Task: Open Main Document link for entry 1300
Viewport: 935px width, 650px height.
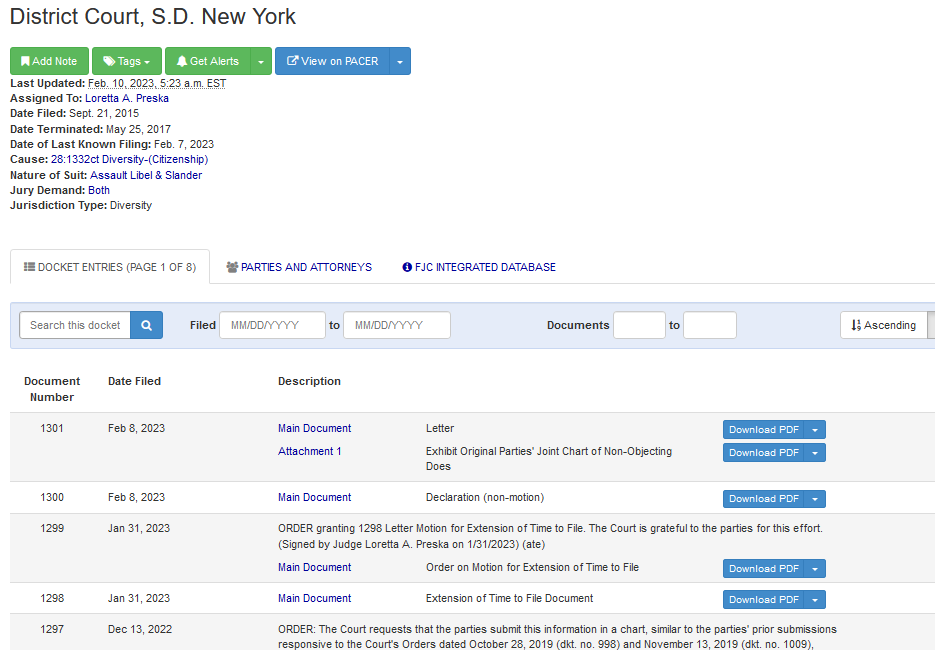Action: [x=314, y=497]
